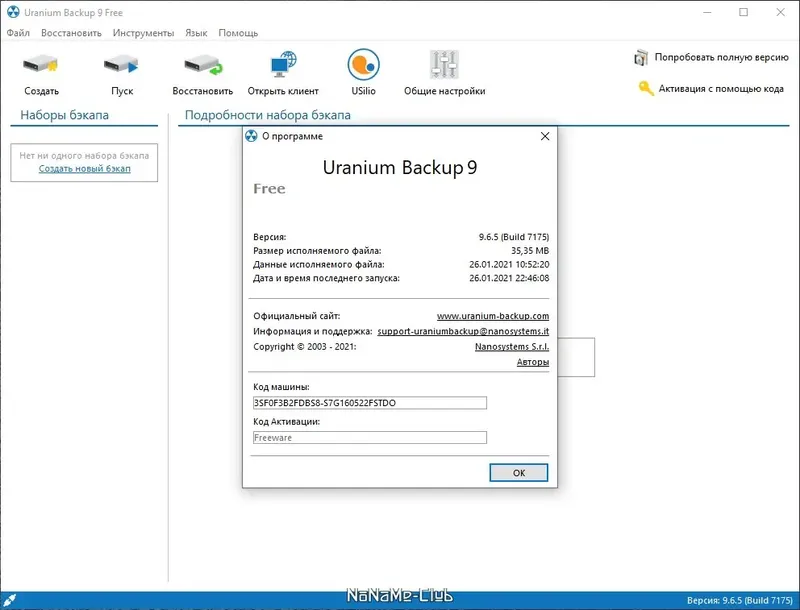
Task: Launch the USilio orange circle icon
Action: pos(363,64)
